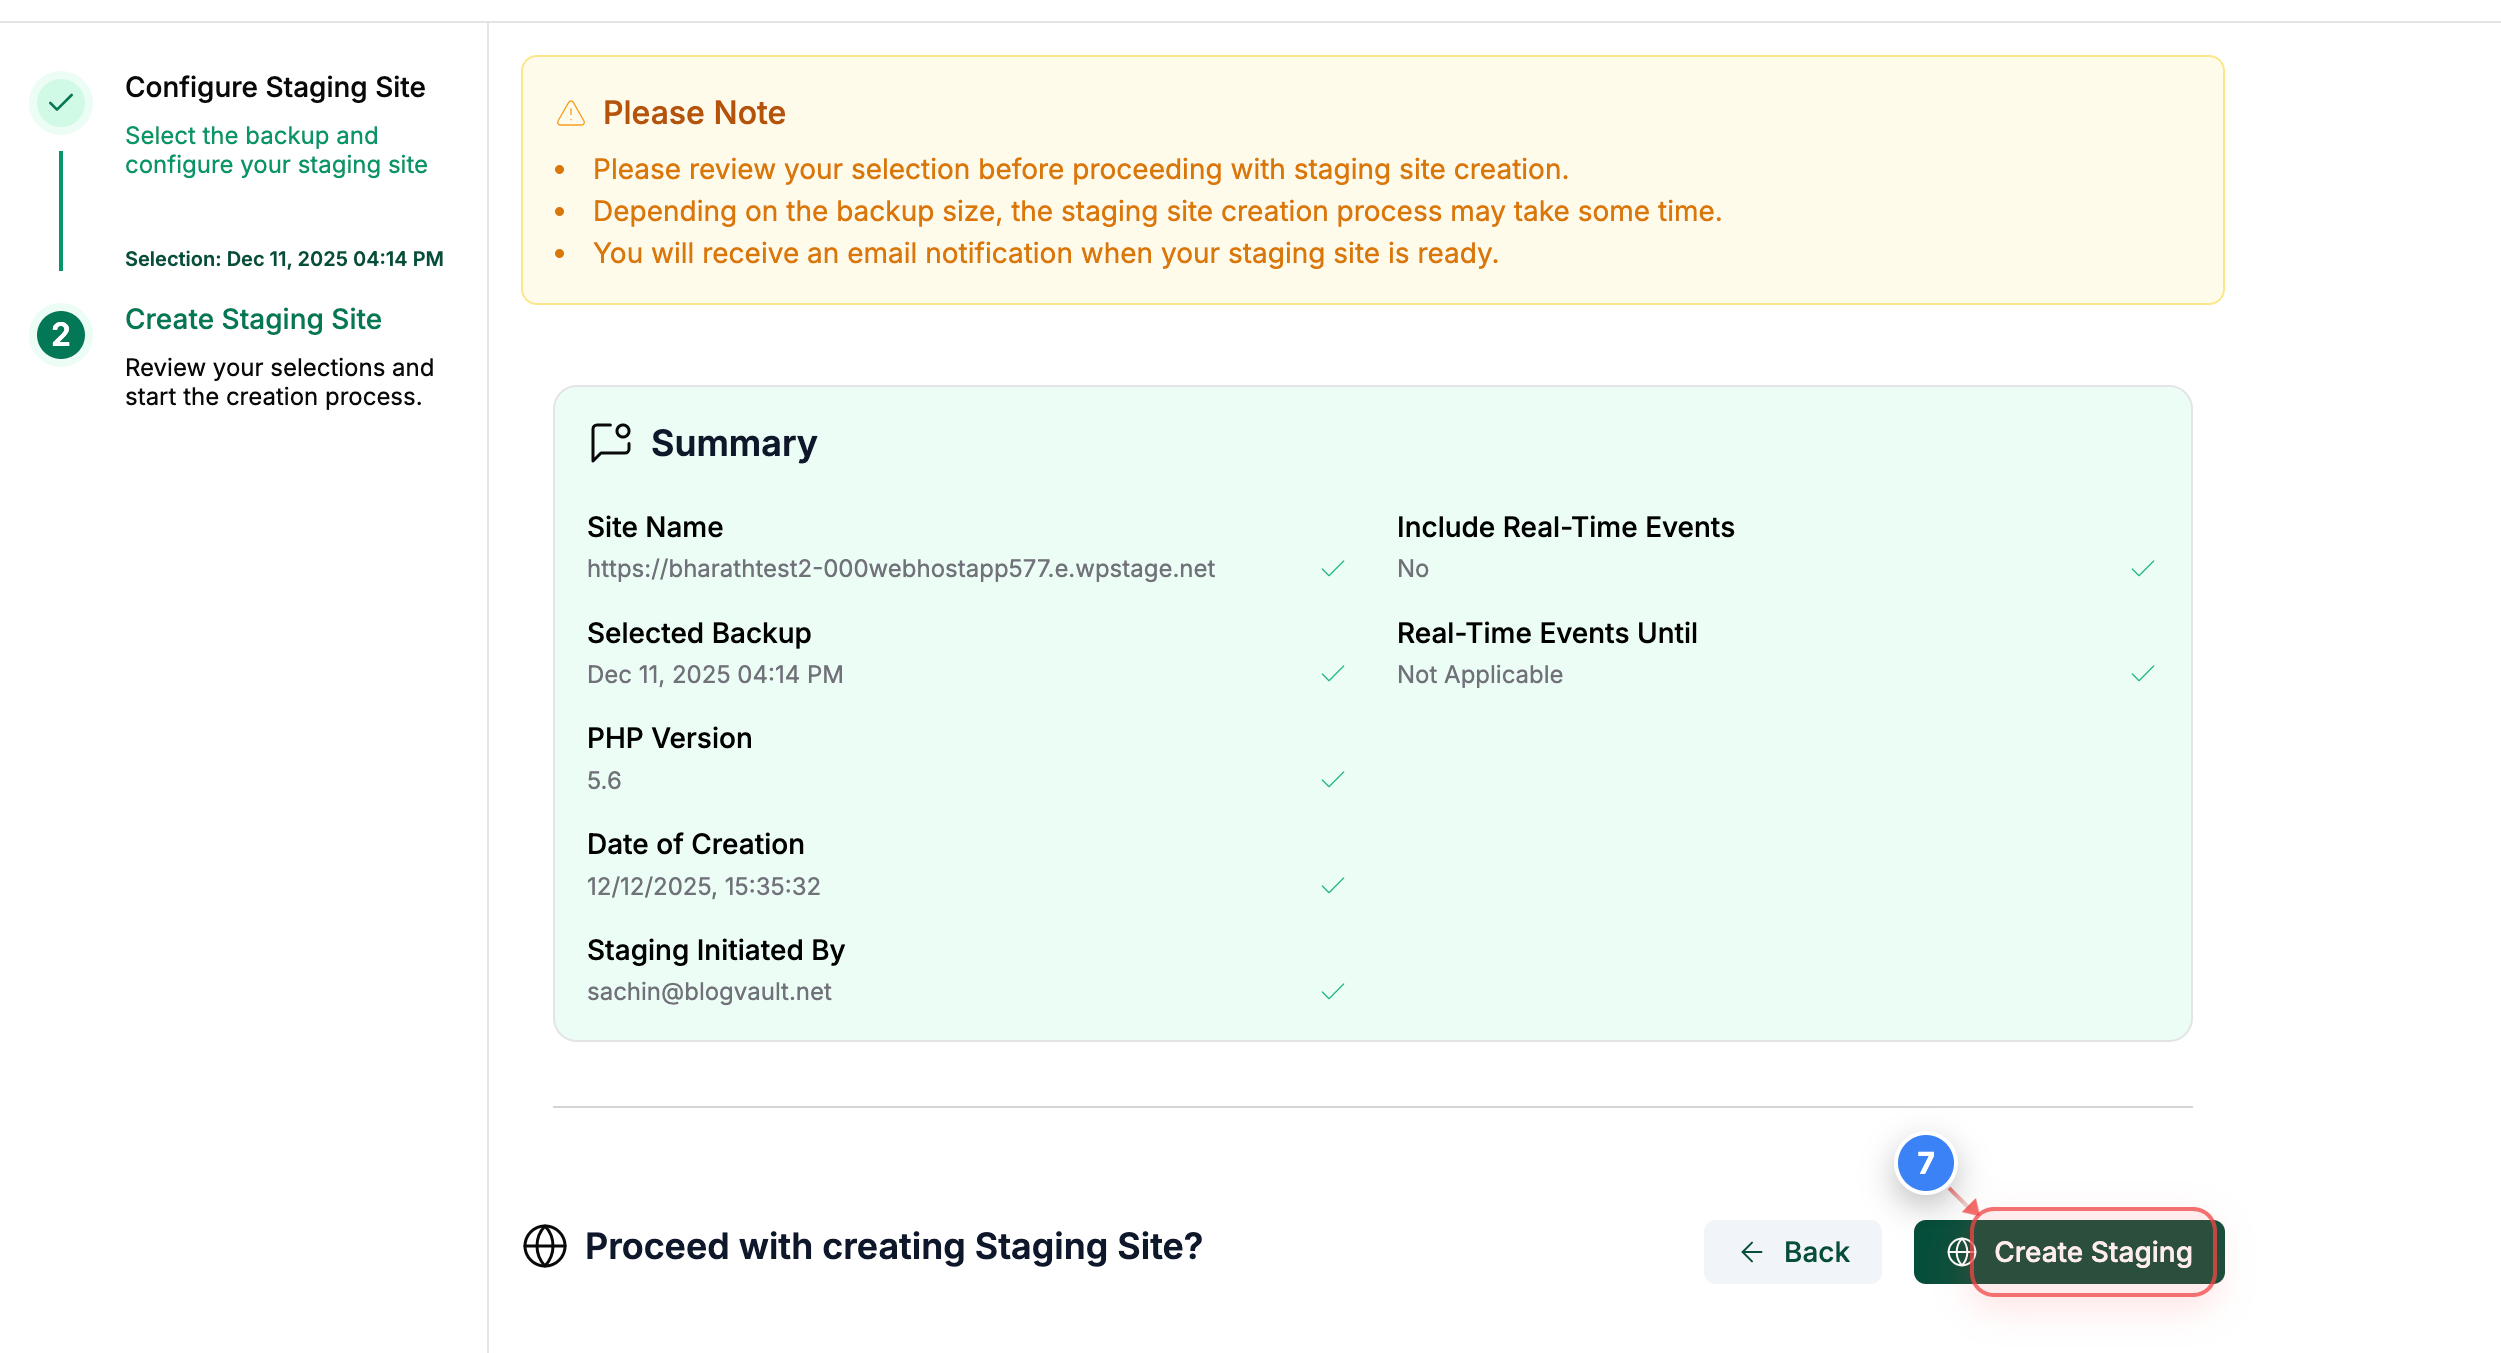Click the checkmark beside Staging Initiated By
Viewport: 2501px width, 1353px height.
[1333, 990]
